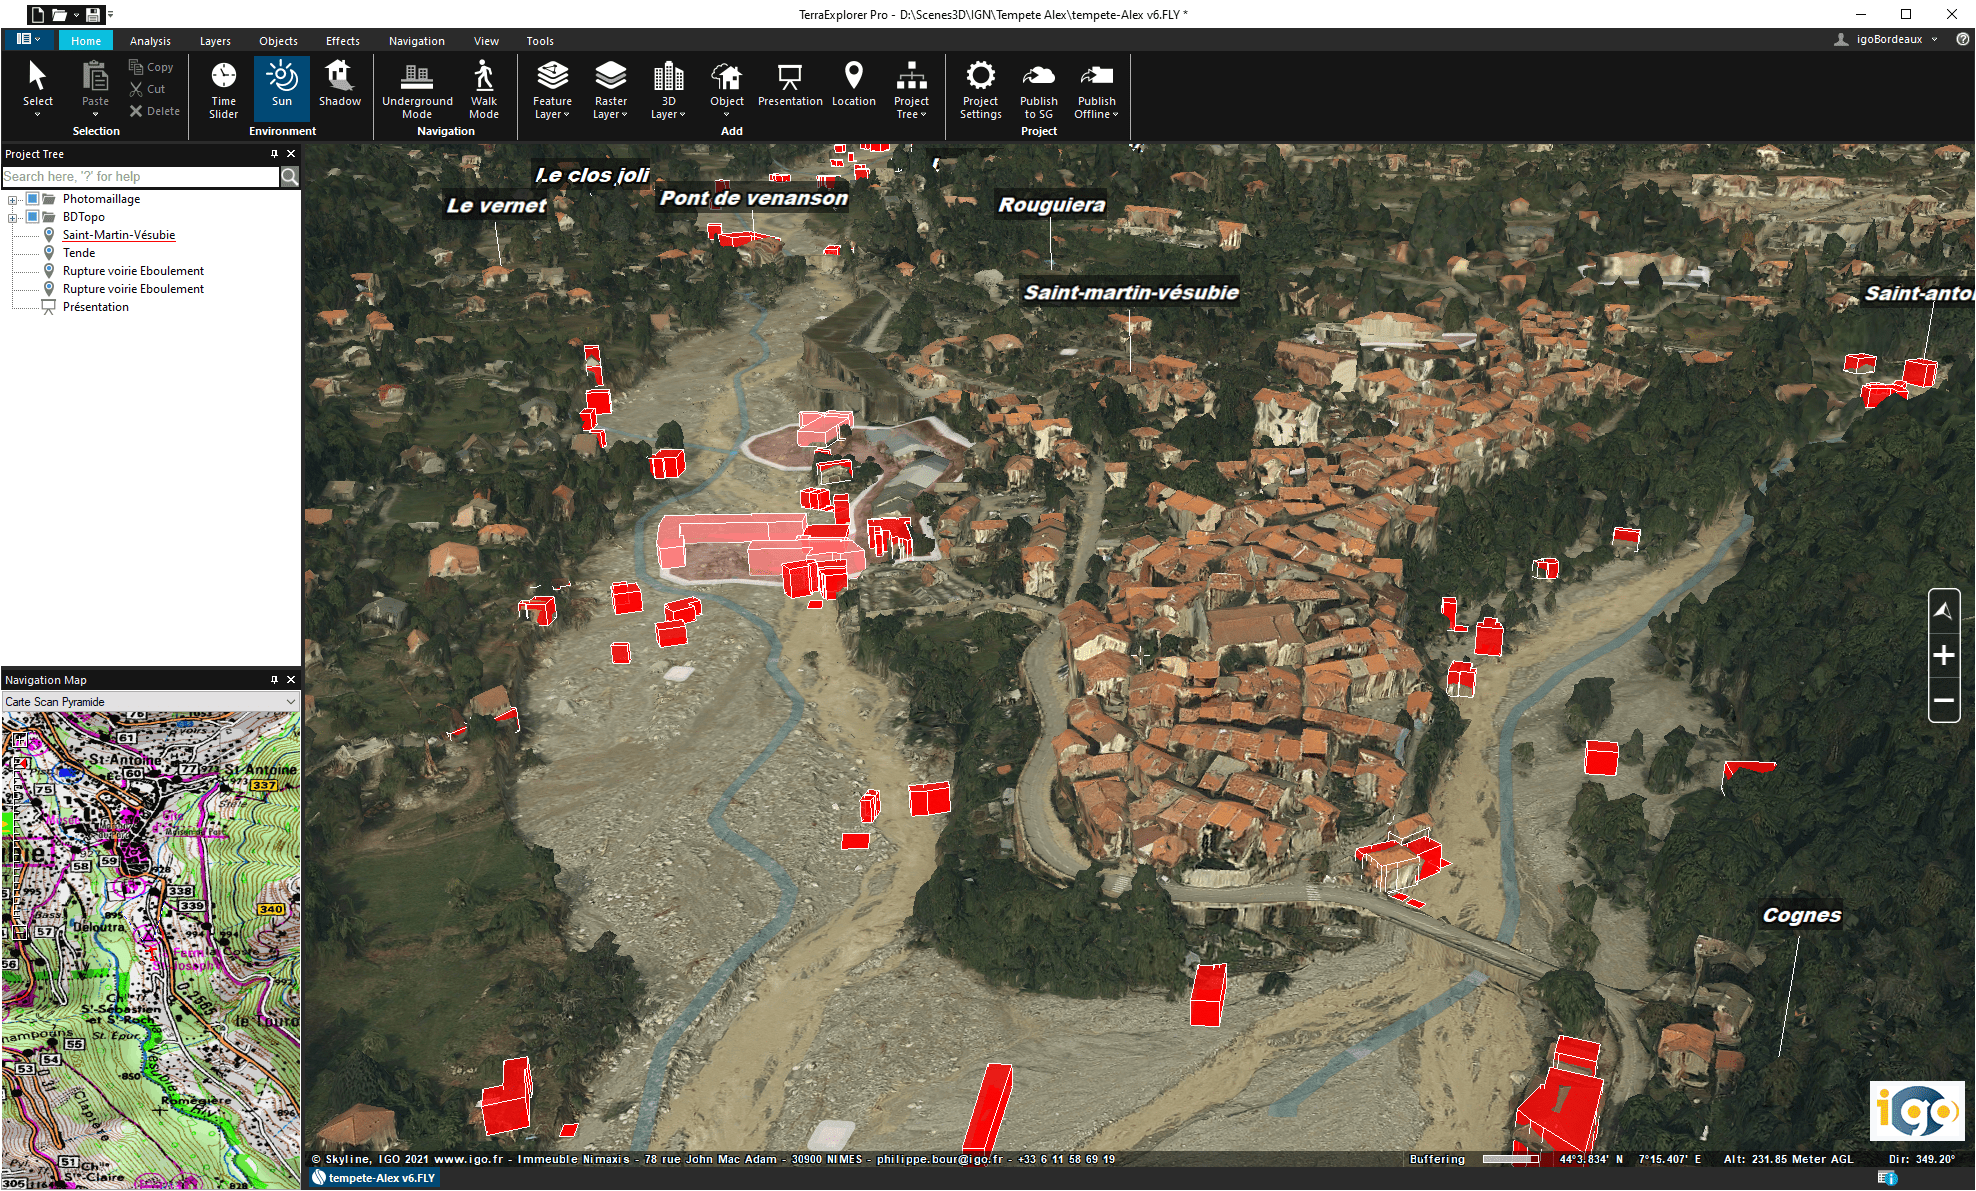Expand the Photomaillage tree node
The image size is (1976, 1191).
pyautogui.click(x=13, y=199)
